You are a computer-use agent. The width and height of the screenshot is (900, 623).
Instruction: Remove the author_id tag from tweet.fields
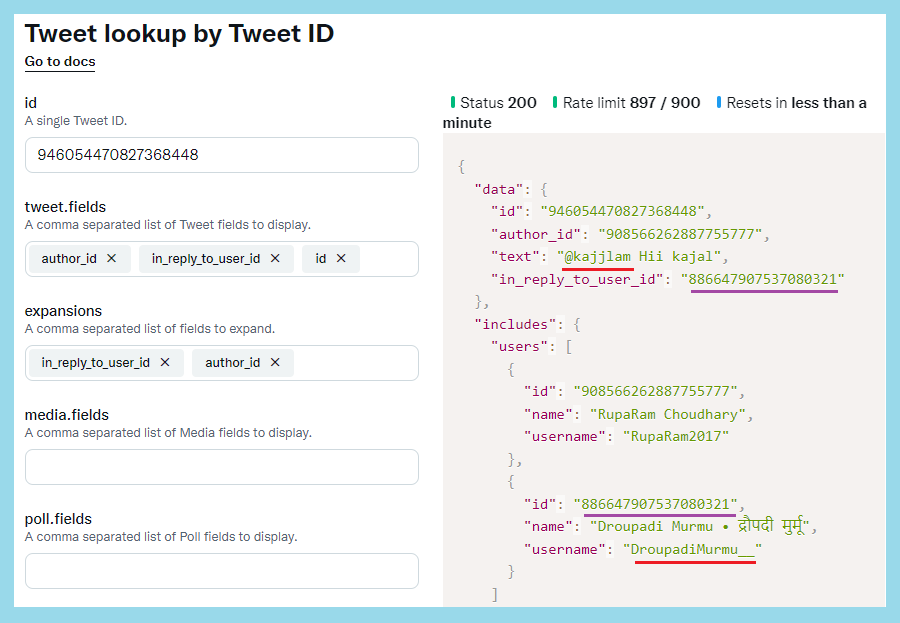[x=111, y=258]
